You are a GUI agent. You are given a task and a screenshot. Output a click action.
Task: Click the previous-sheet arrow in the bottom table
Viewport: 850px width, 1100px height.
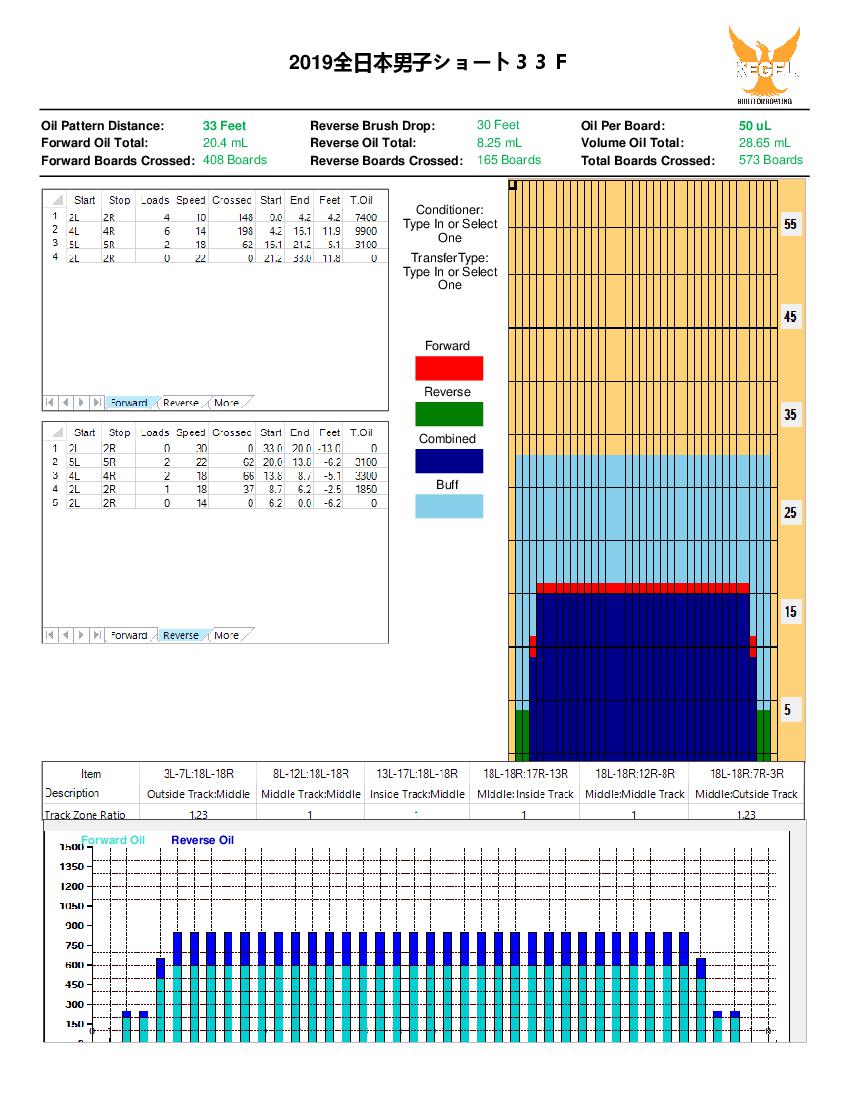(65, 635)
